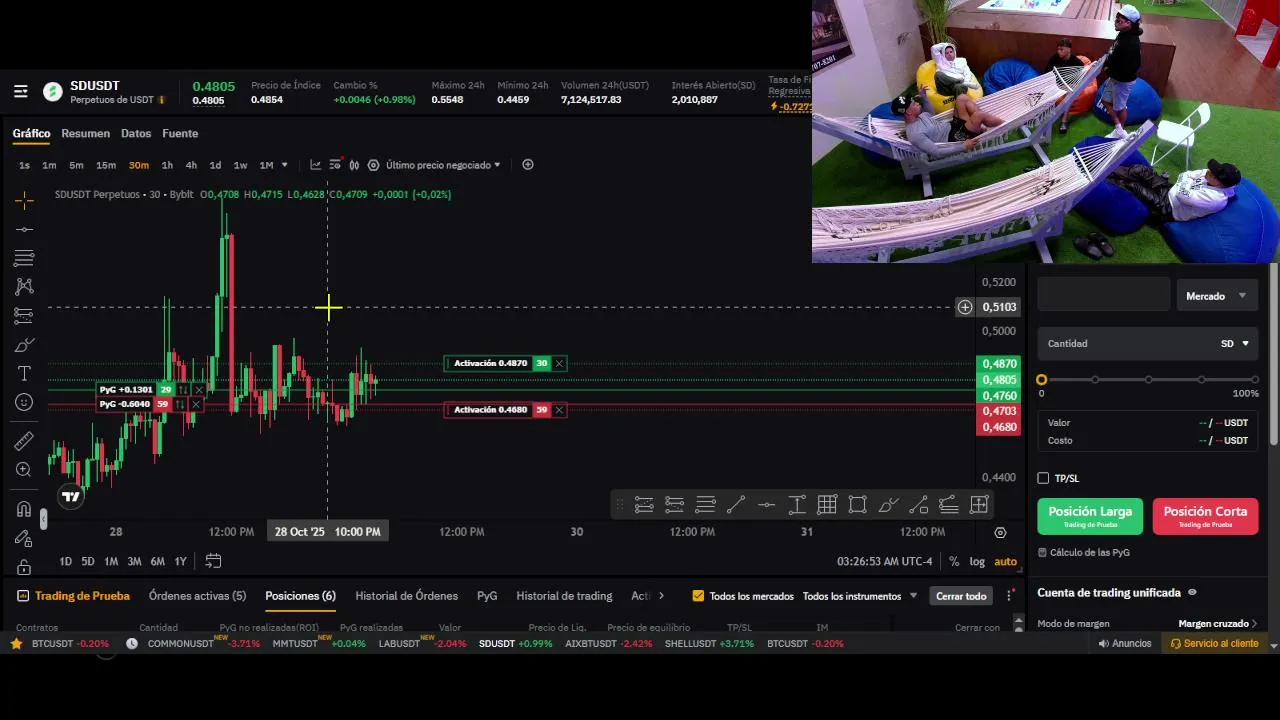Image resolution: width=1280 pixels, height=720 pixels.
Task: Open the Fibonacci retracement tool group
Action: pos(24,258)
